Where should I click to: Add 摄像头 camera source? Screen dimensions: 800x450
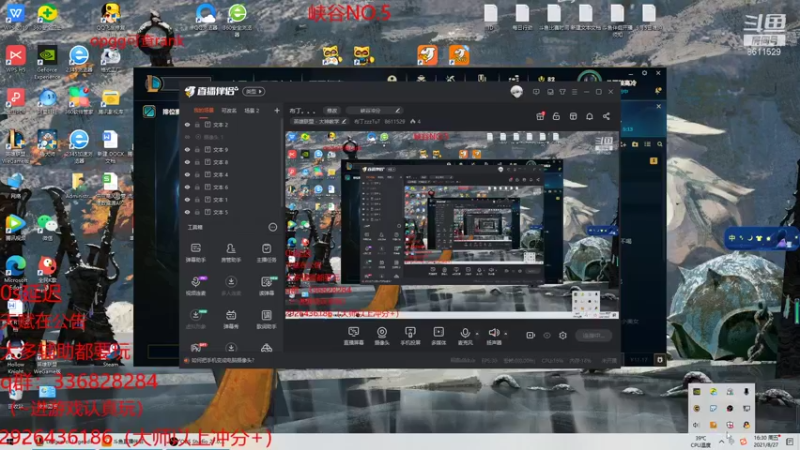click(x=382, y=336)
